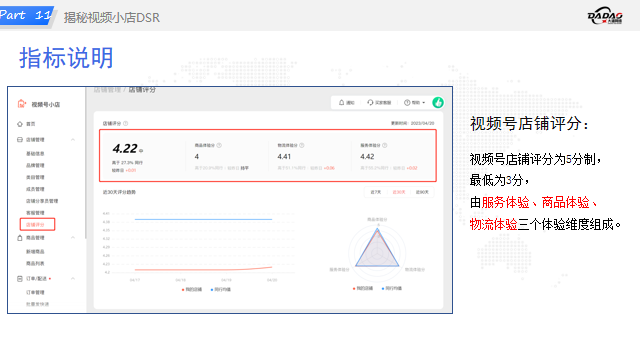Viewport: 640px width, 360px height.
Task: Click the 店铺管理 breadcrumb link
Action: point(107,90)
